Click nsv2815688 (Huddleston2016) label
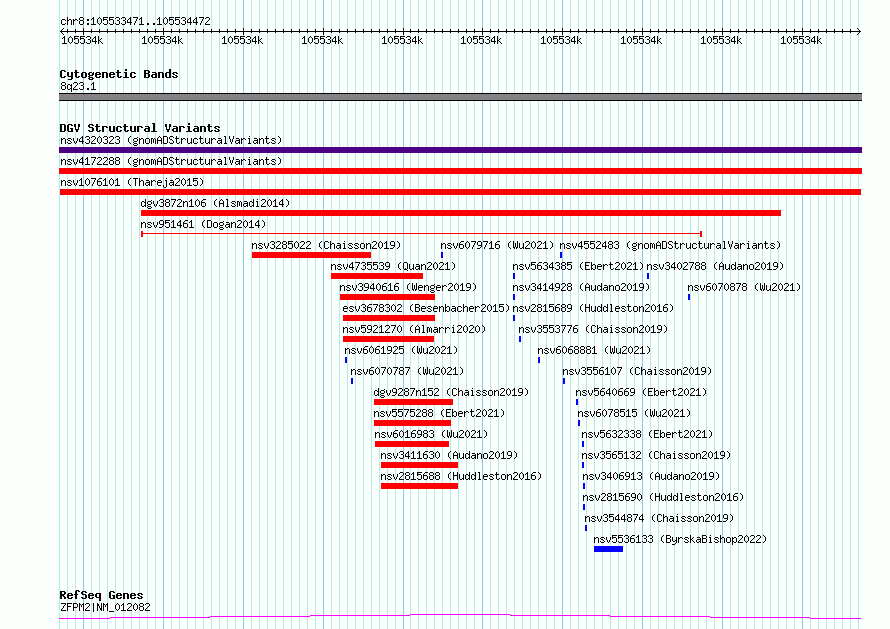 point(461,476)
